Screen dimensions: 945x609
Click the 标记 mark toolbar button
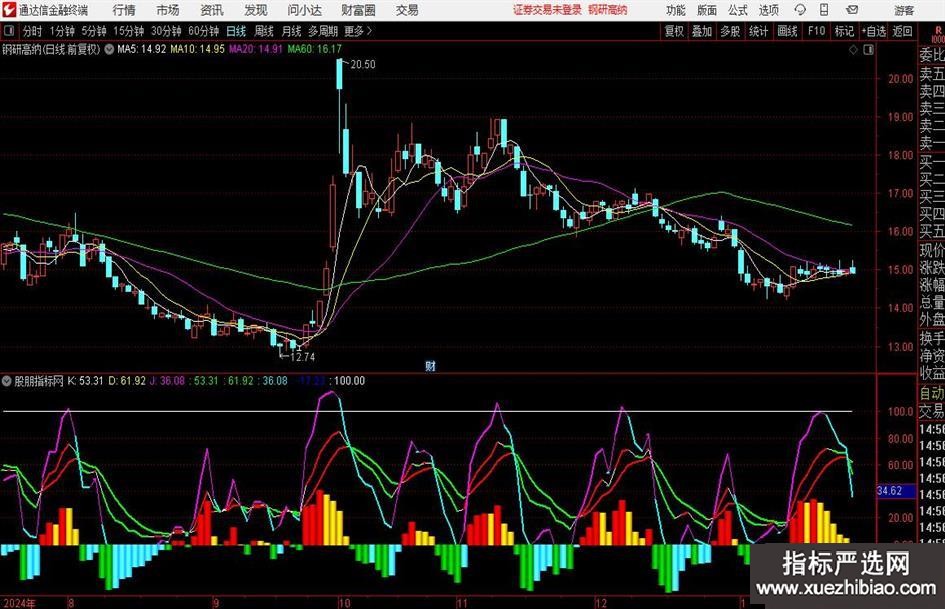(844, 31)
